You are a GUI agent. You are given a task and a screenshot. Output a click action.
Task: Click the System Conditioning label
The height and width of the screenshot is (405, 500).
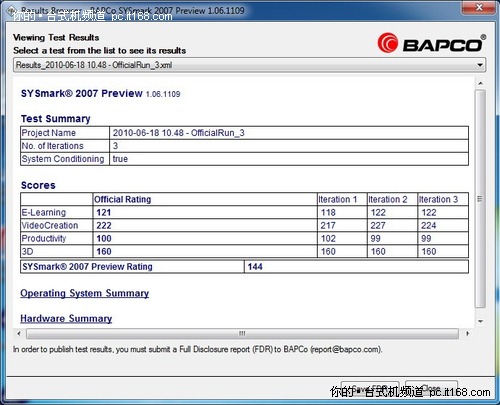(63, 159)
